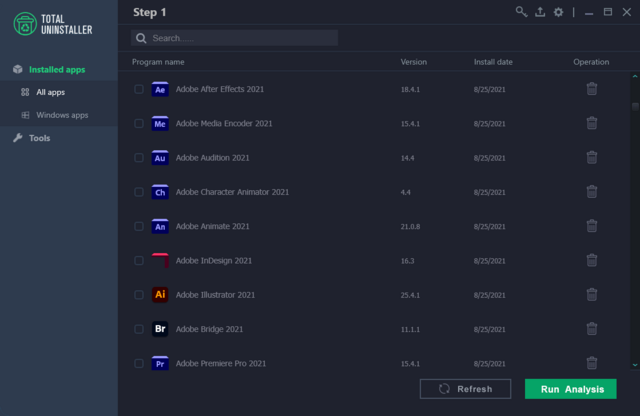Click the trash icon for Adobe InDesign 2021
This screenshot has height=416, width=640.
pyautogui.click(x=592, y=260)
